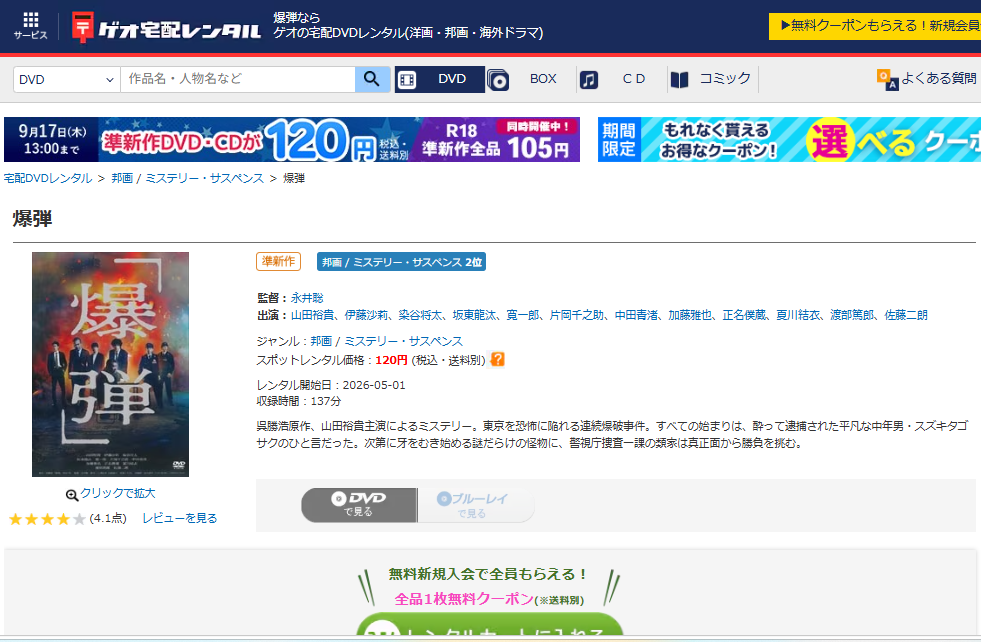Viewport: 981px width, 642px height.
Task: Switch to ブルーレイで見る format
Action: coord(476,505)
